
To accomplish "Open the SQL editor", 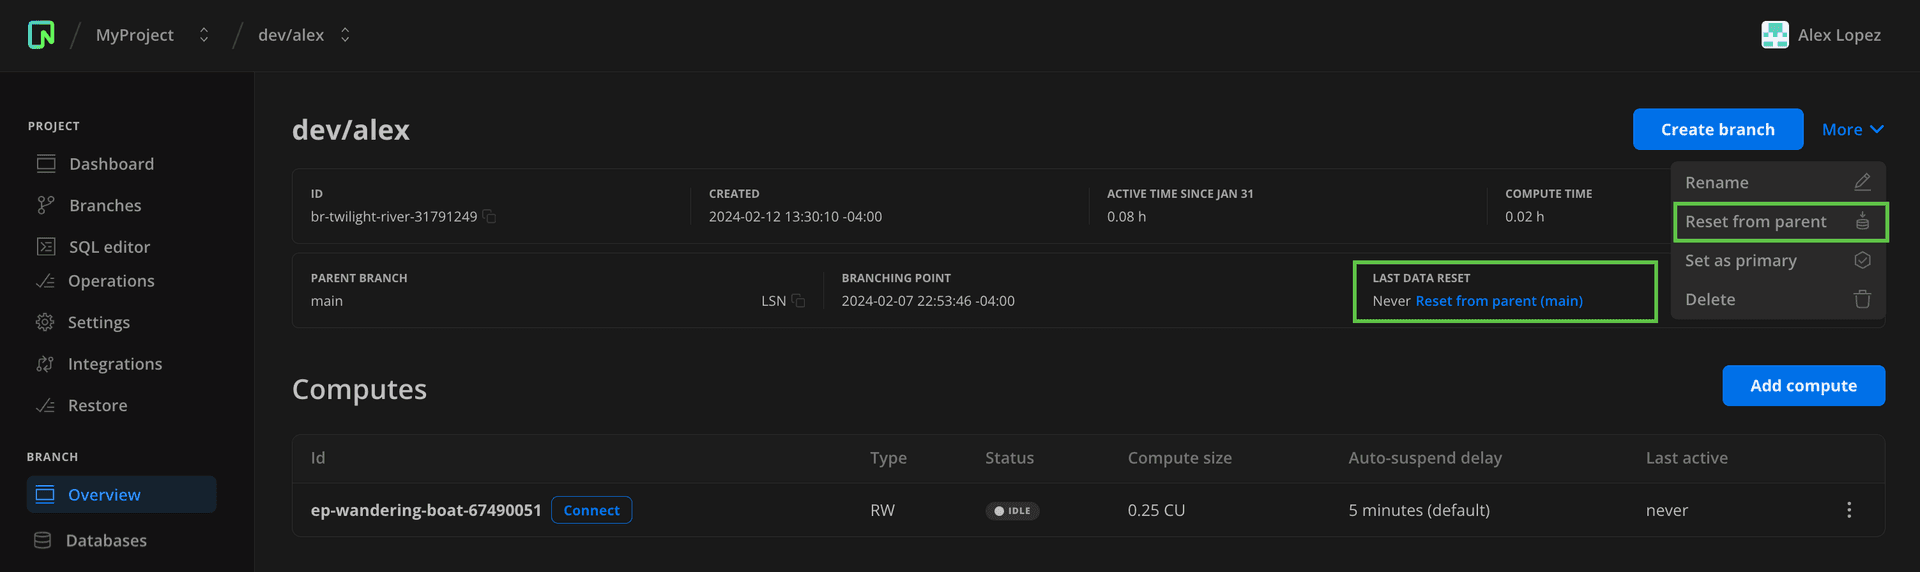I will click(x=108, y=247).
